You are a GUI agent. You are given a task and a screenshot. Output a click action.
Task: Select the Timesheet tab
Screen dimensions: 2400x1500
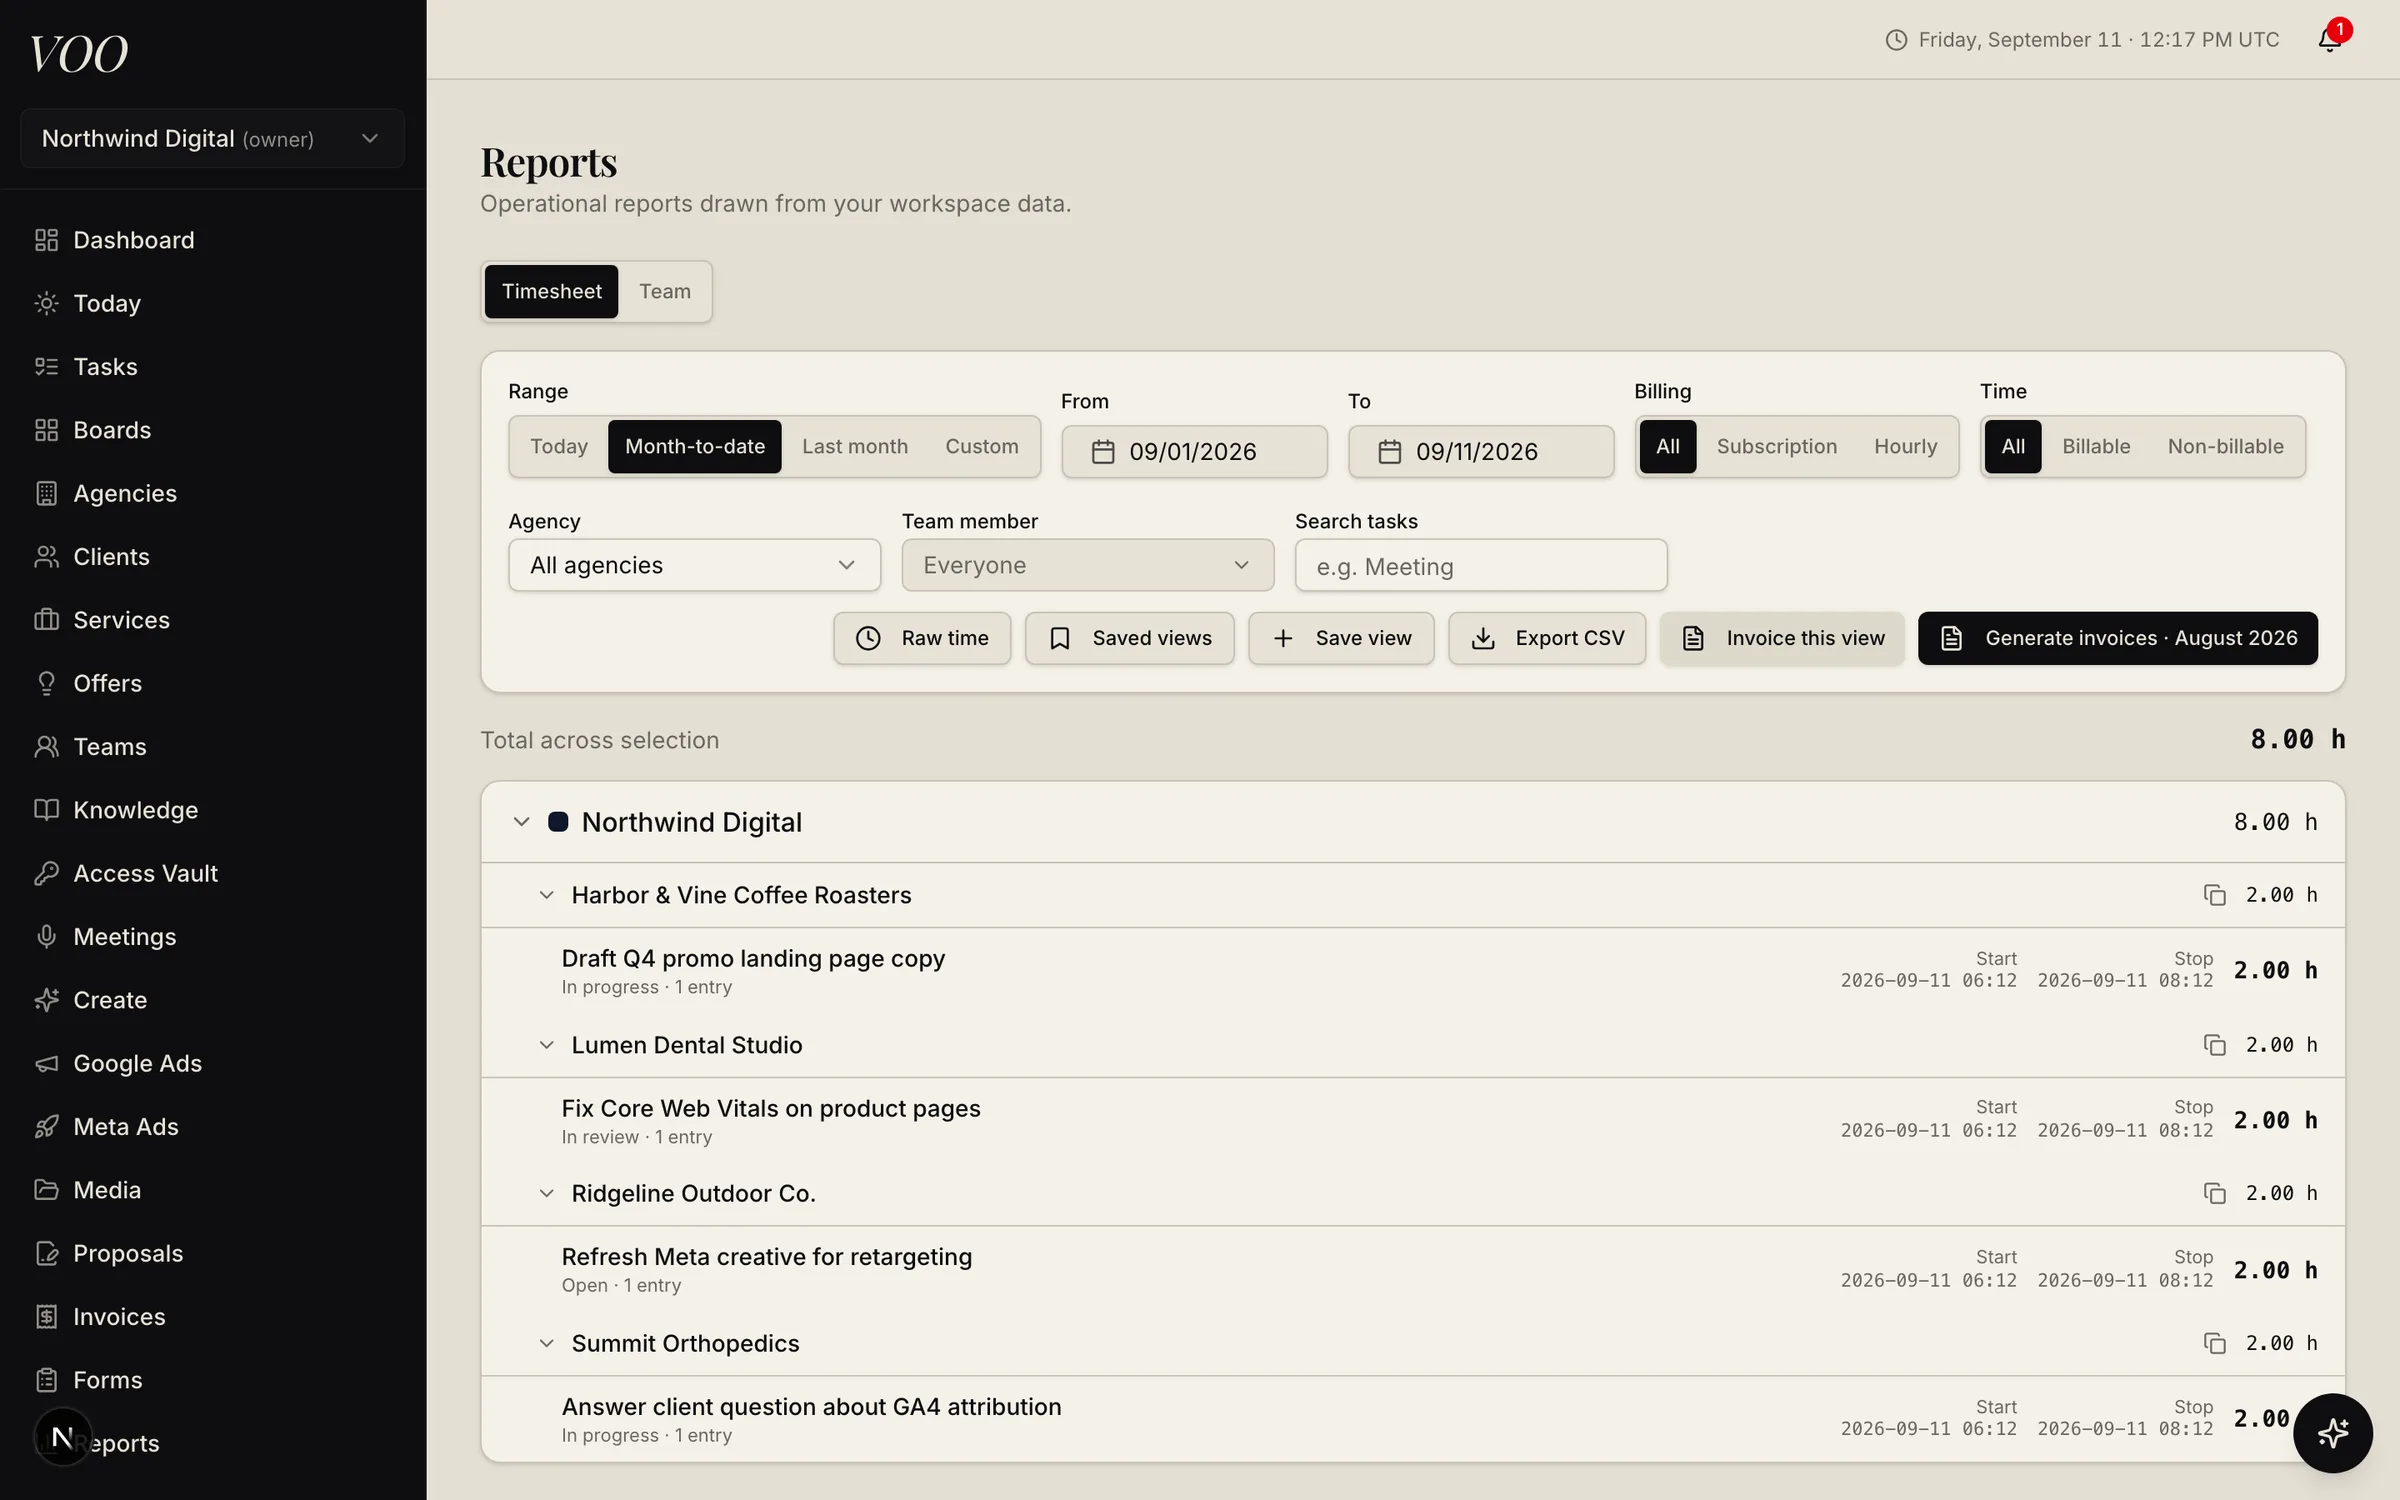(x=551, y=291)
